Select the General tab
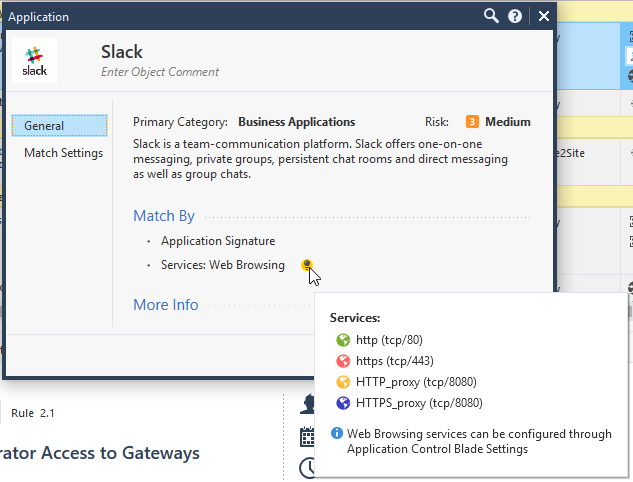633x482 pixels. [x=59, y=126]
